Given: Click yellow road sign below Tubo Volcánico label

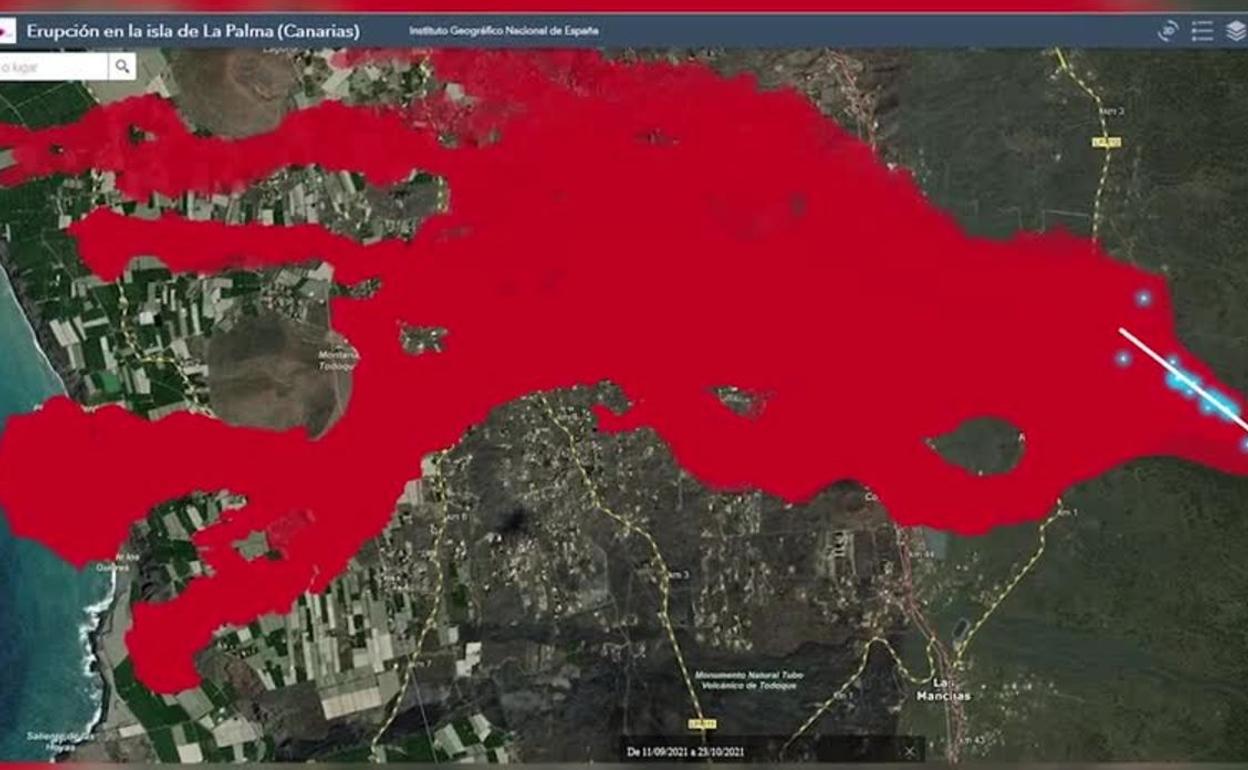Looking at the screenshot, I should (702, 723).
